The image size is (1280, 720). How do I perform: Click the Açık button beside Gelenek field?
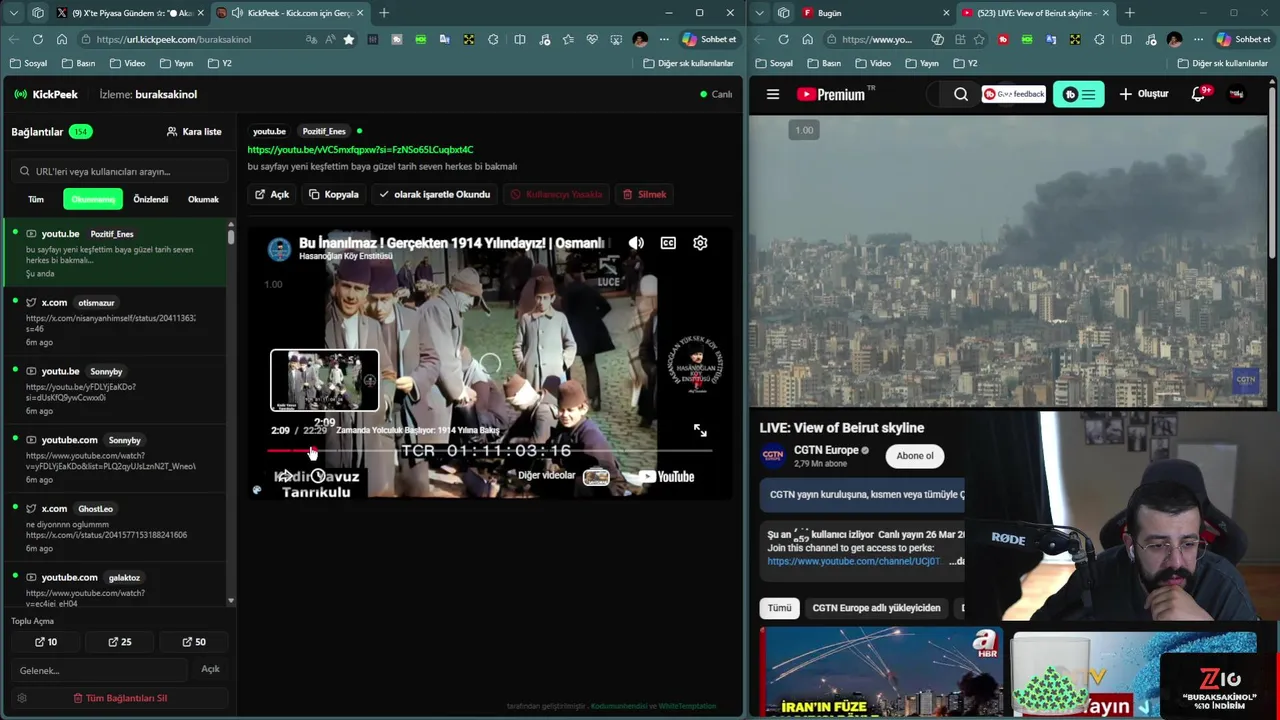coord(210,669)
